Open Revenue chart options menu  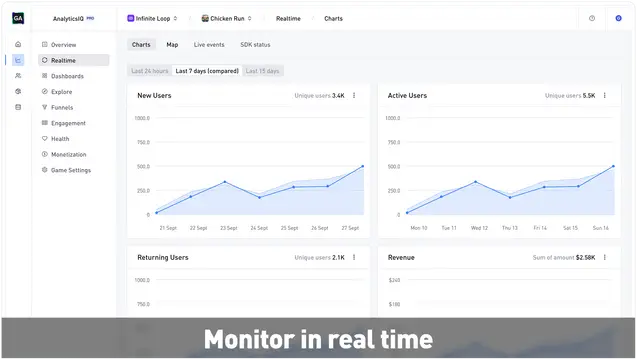pyautogui.click(x=604, y=257)
